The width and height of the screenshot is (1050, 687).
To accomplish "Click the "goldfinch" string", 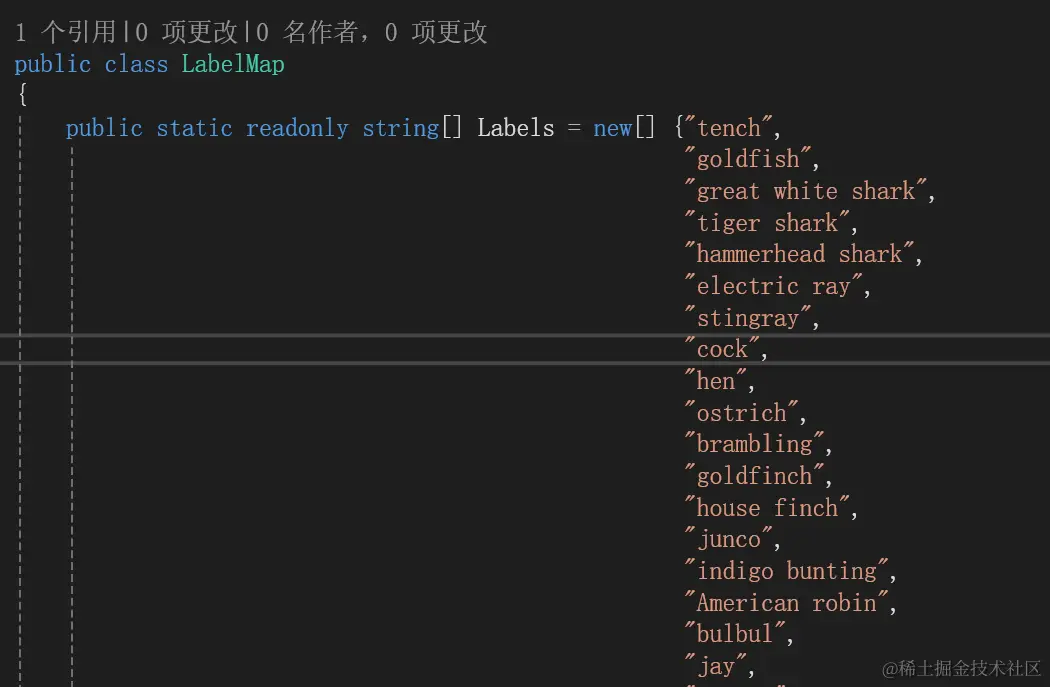I will tap(755, 475).
